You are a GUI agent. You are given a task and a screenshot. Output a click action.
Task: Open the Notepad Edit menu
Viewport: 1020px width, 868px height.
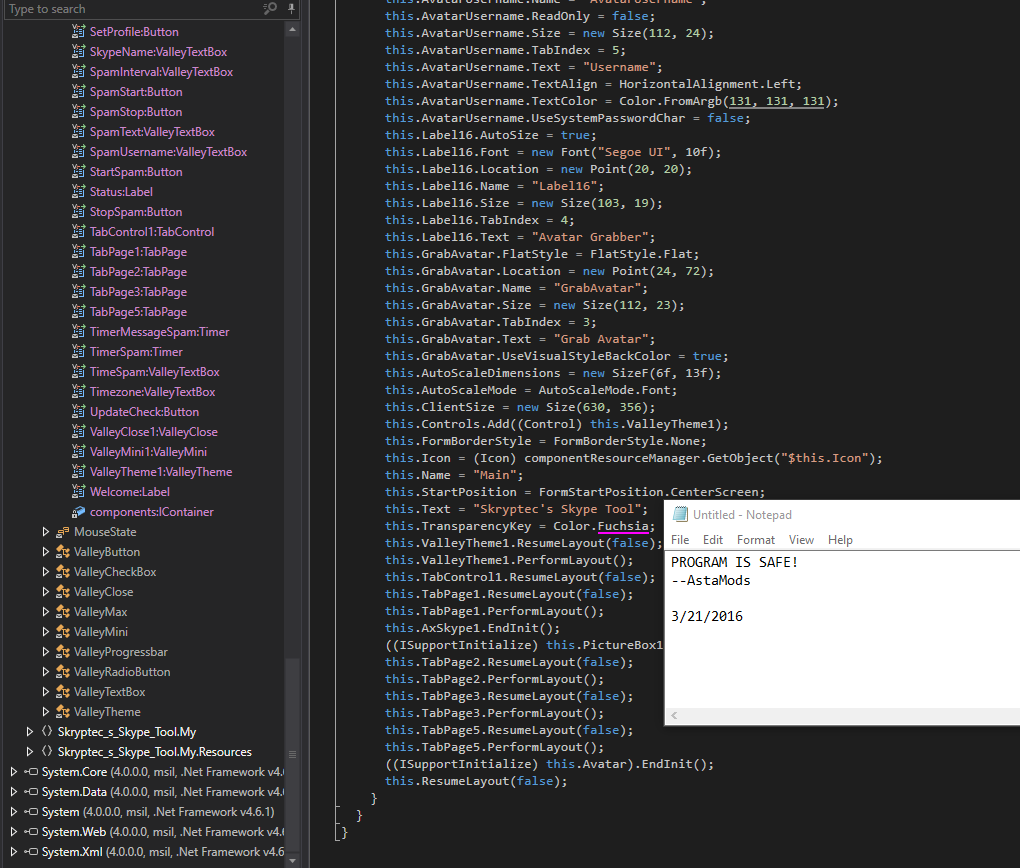(x=712, y=540)
